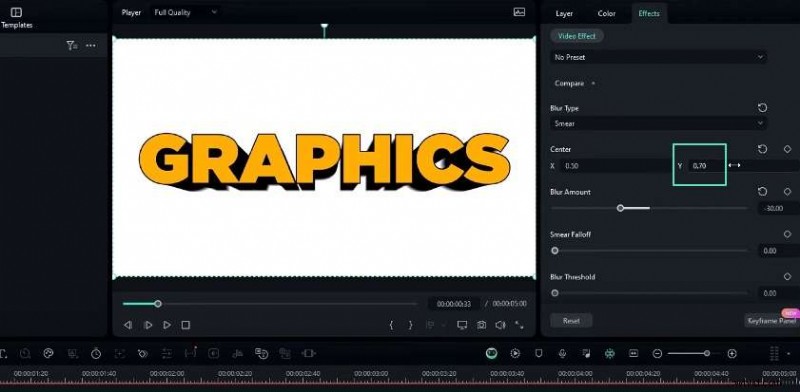This screenshot has height=392, width=800.
Task: Toggle the green auto-ripple icon
Action: [x=610, y=353]
